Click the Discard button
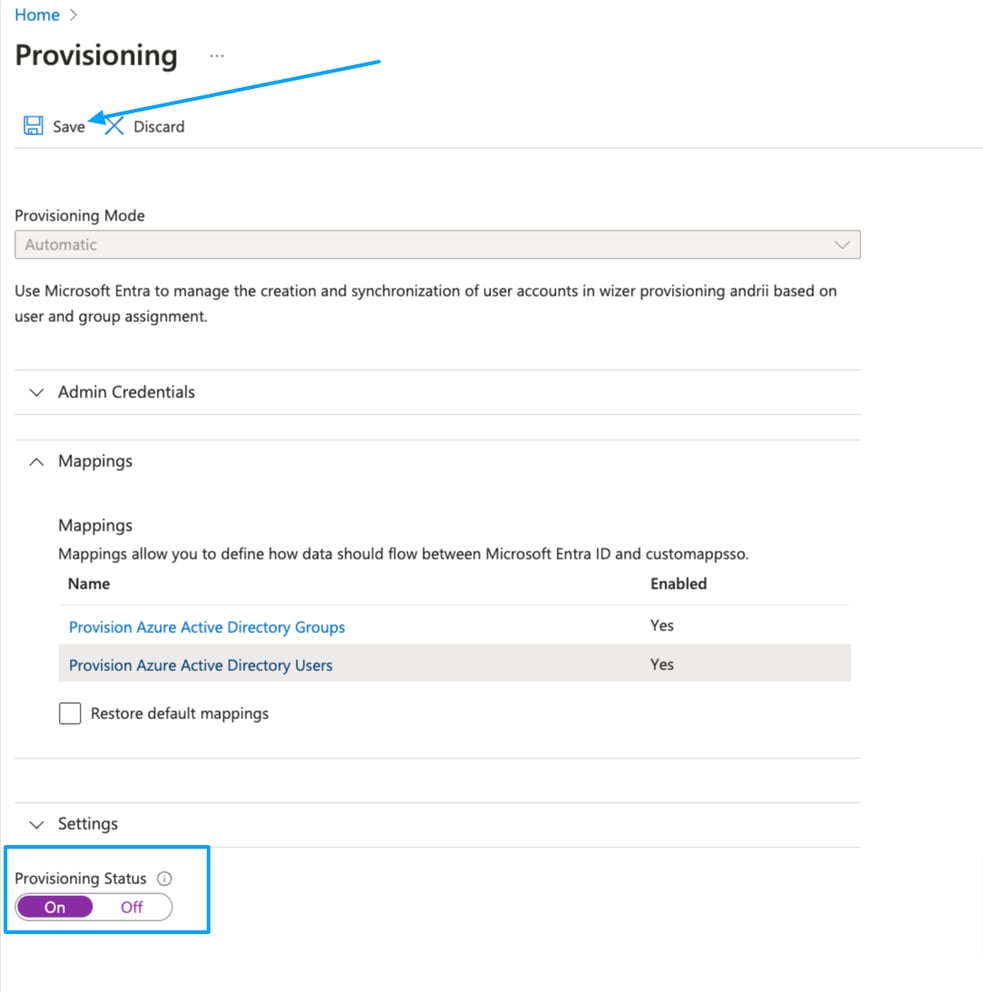 [x=158, y=126]
